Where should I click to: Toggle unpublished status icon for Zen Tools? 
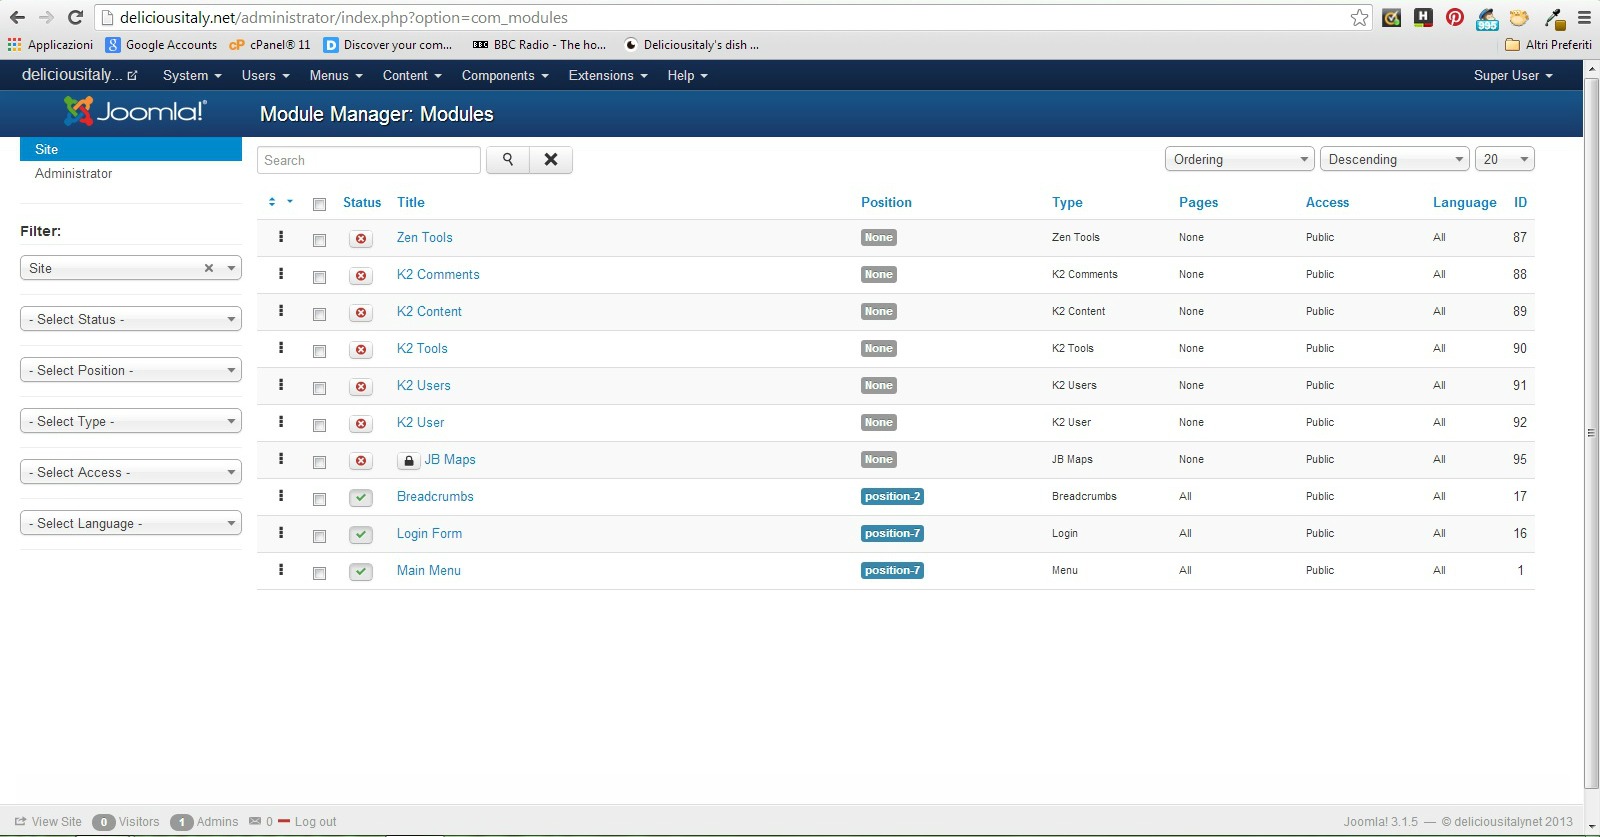pyautogui.click(x=361, y=239)
